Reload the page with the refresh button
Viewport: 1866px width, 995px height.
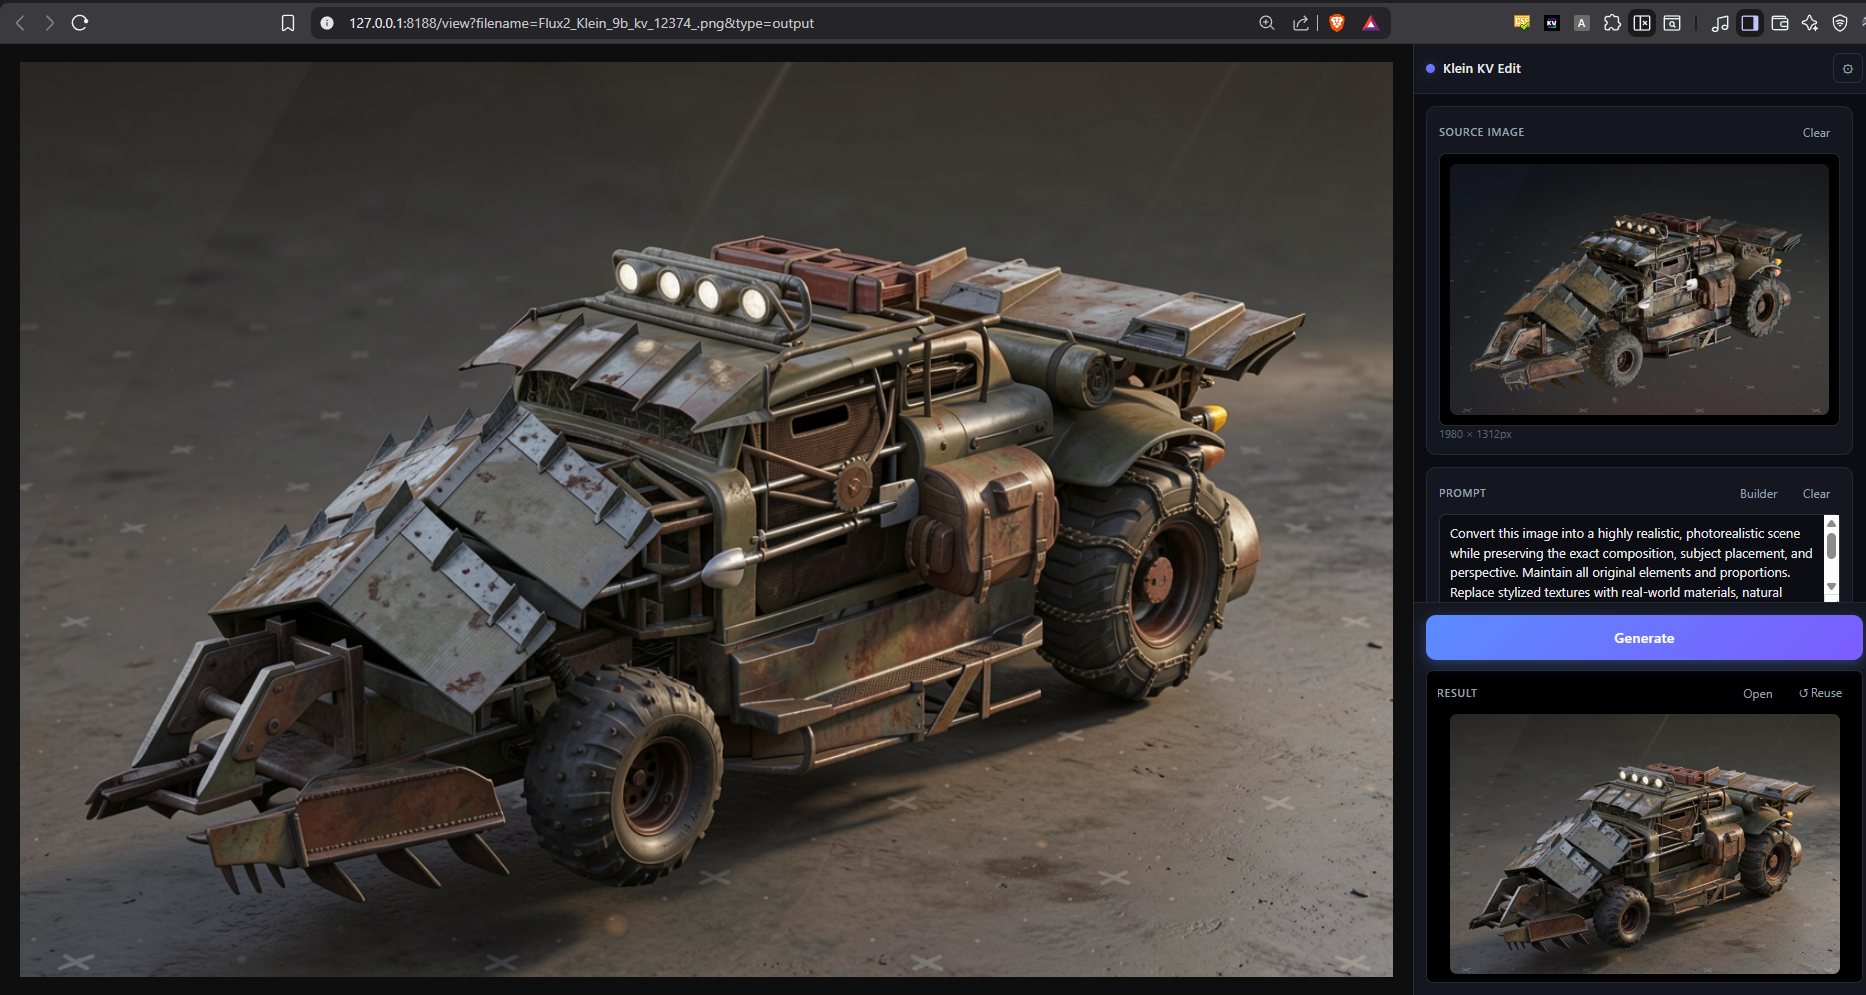[80, 23]
